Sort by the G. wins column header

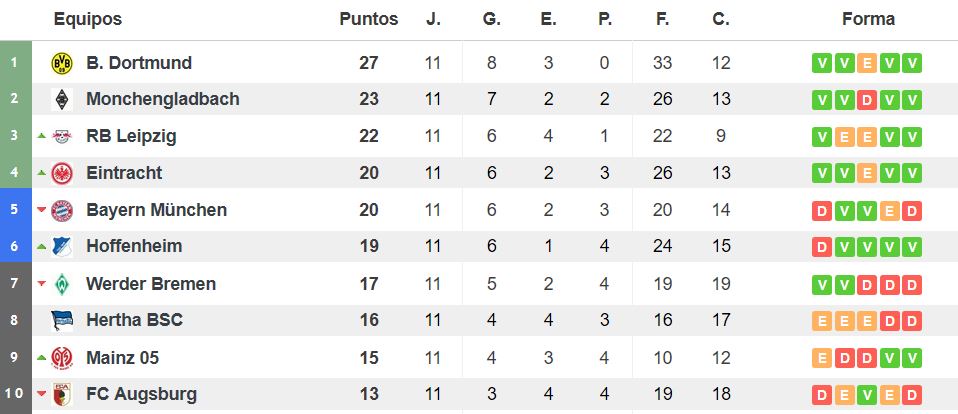click(x=491, y=19)
